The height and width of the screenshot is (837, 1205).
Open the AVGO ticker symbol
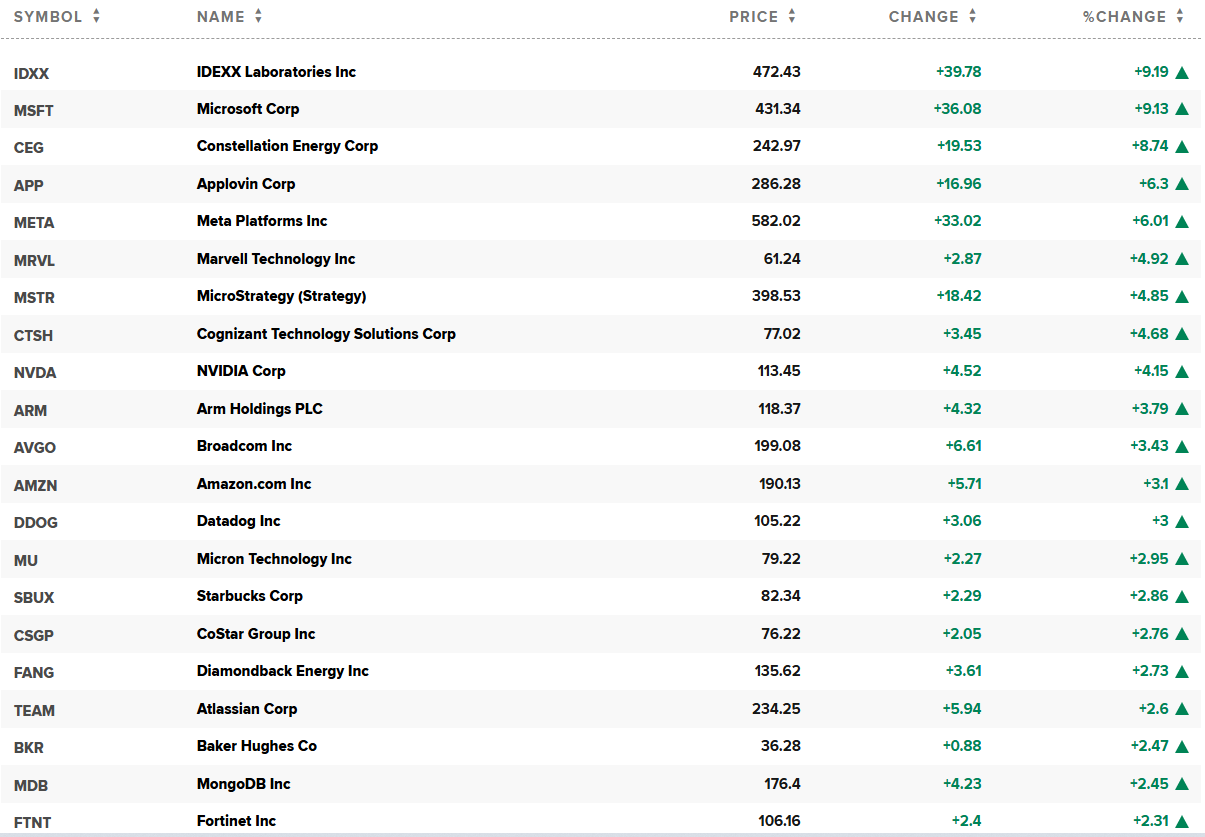click(35, 447)
